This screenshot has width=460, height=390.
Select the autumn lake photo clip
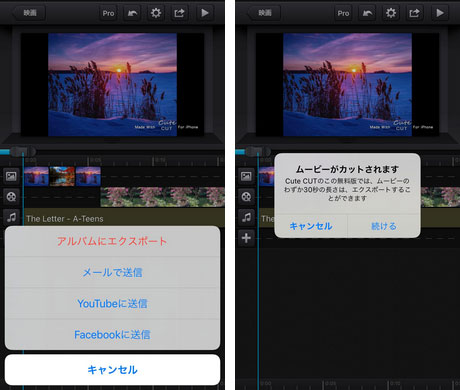pyautogui.click(x=62, y=176)
